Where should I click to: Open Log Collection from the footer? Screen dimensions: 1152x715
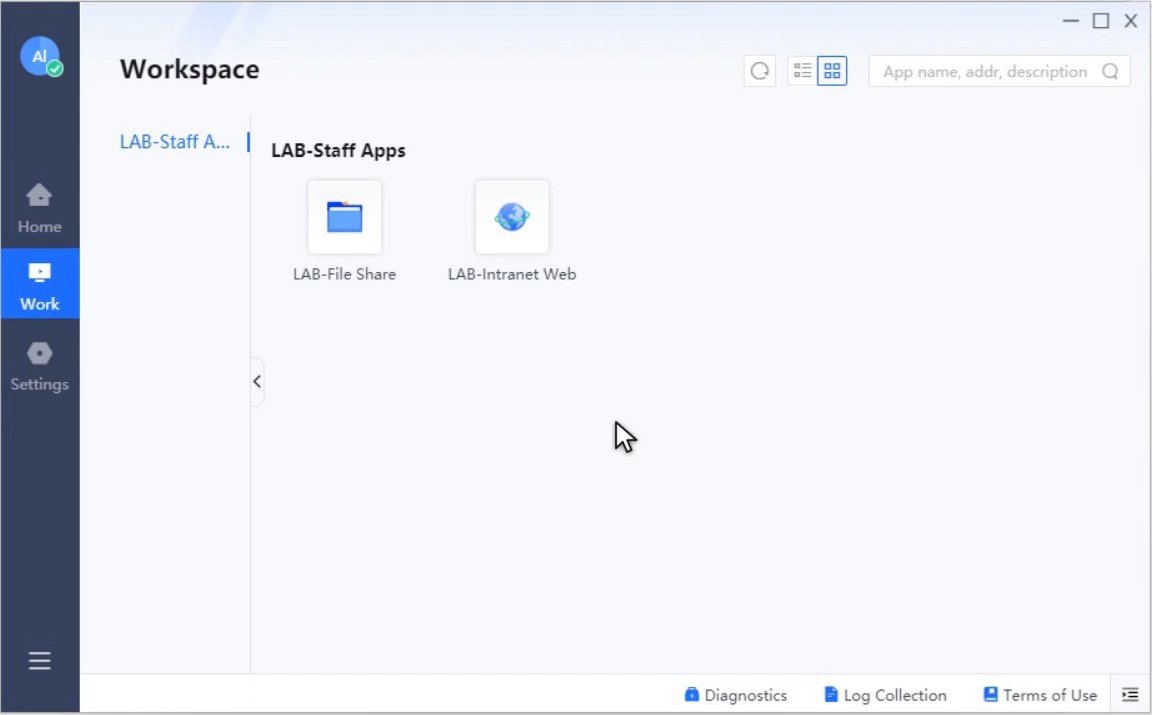885,695
